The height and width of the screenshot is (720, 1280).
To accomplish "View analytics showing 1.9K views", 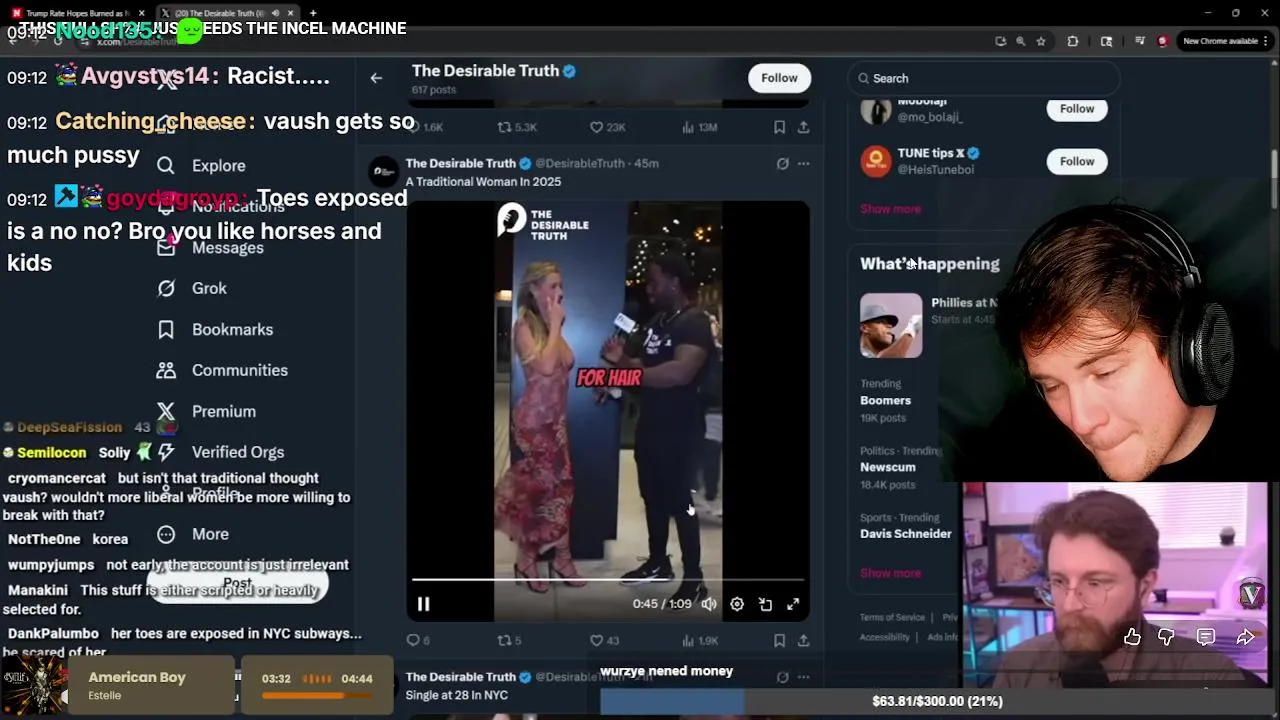I will click(699, 640).
